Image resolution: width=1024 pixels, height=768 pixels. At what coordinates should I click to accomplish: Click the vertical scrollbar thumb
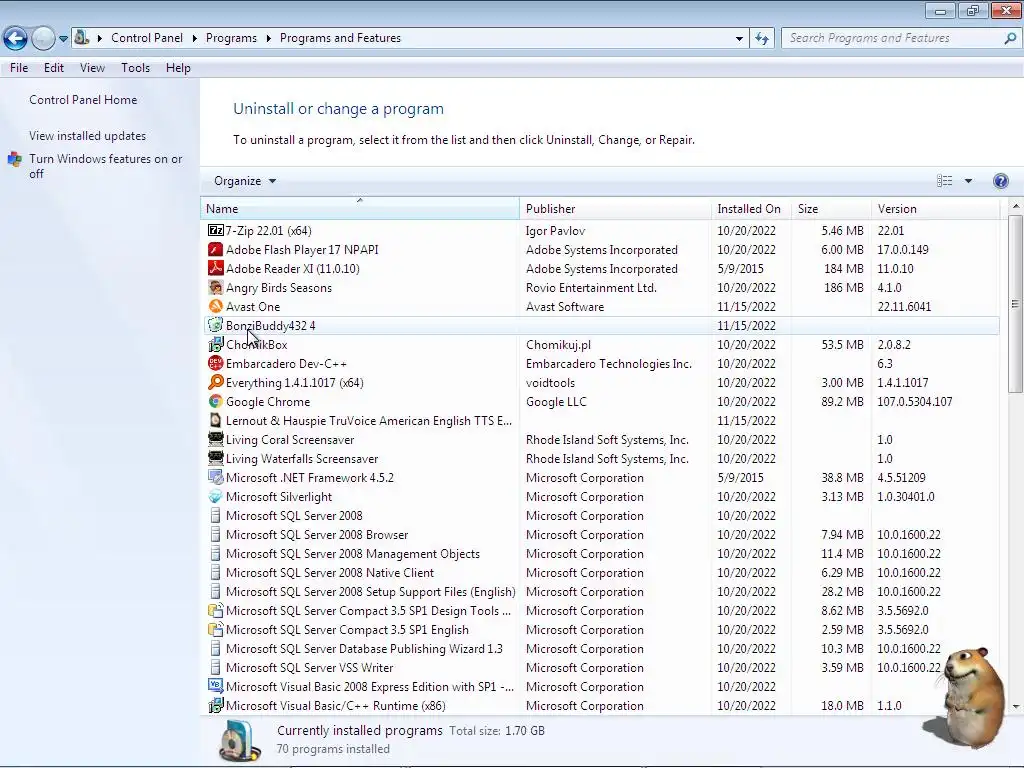[x=1015, y=304]
